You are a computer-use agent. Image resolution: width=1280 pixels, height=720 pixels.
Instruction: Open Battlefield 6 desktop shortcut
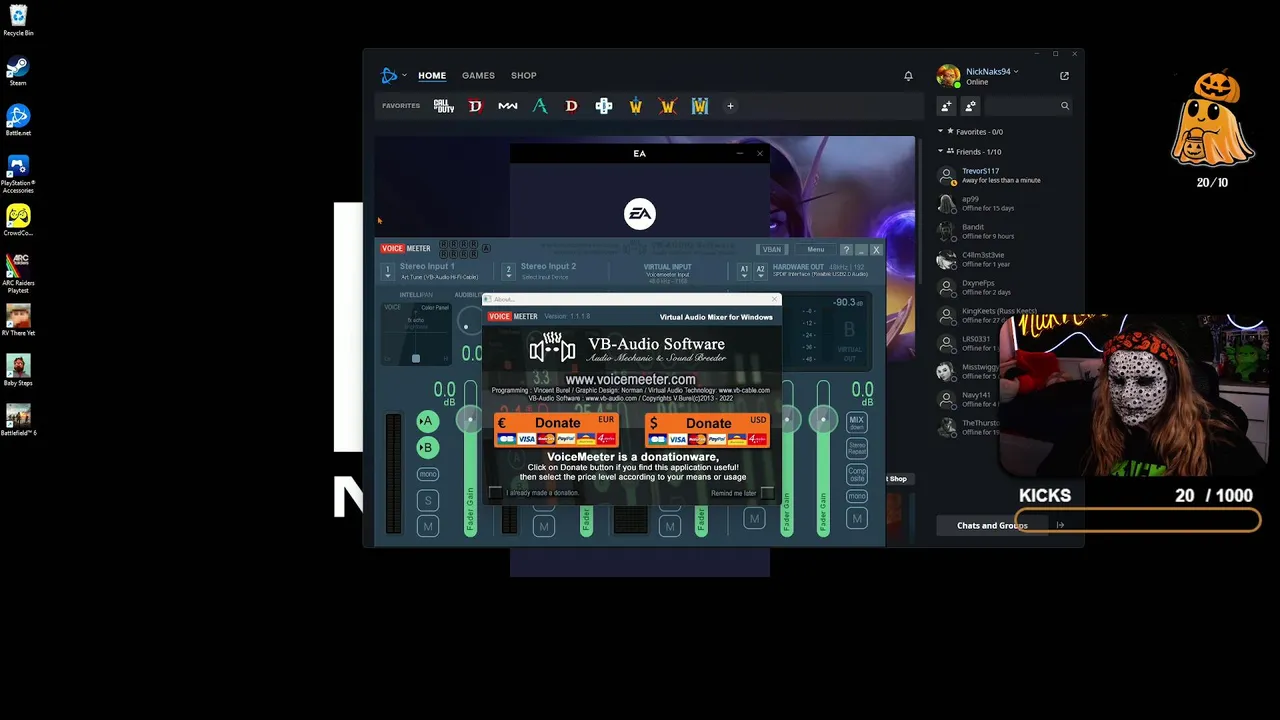point(18,420)
